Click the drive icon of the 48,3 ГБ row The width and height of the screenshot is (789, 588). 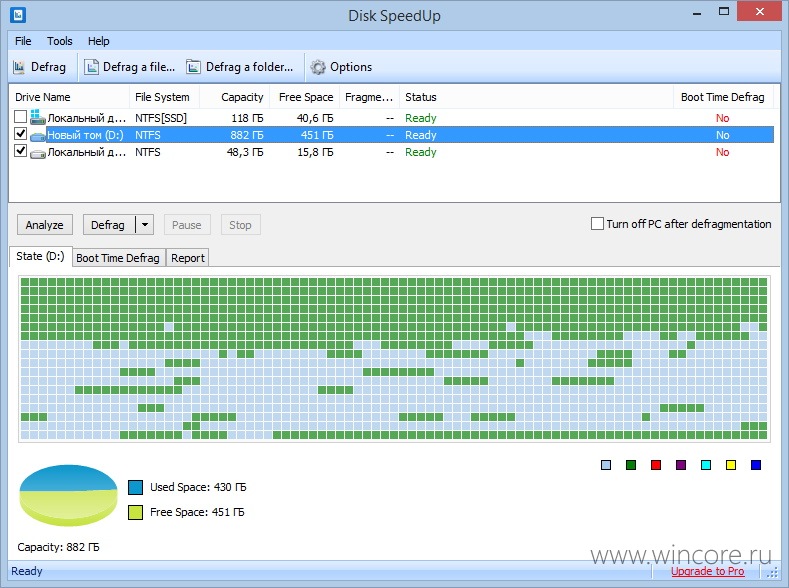37,153
